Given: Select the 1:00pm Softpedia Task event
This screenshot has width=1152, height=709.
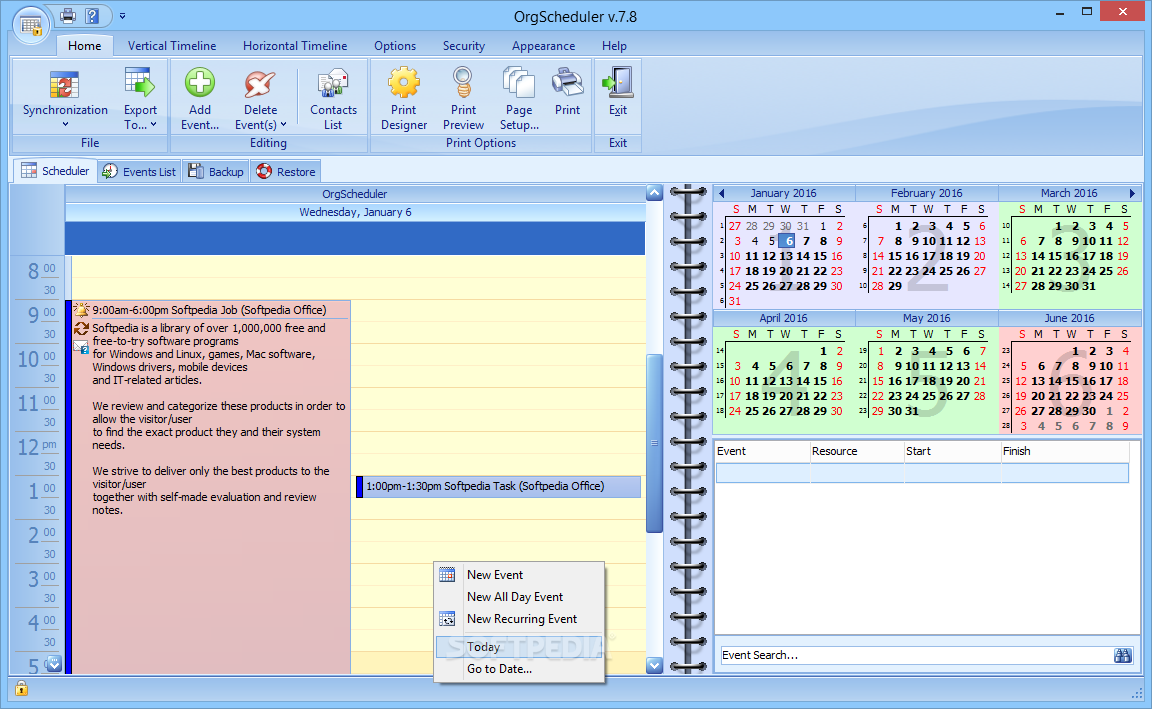Looking at the screenshot, I should [498, 486].
